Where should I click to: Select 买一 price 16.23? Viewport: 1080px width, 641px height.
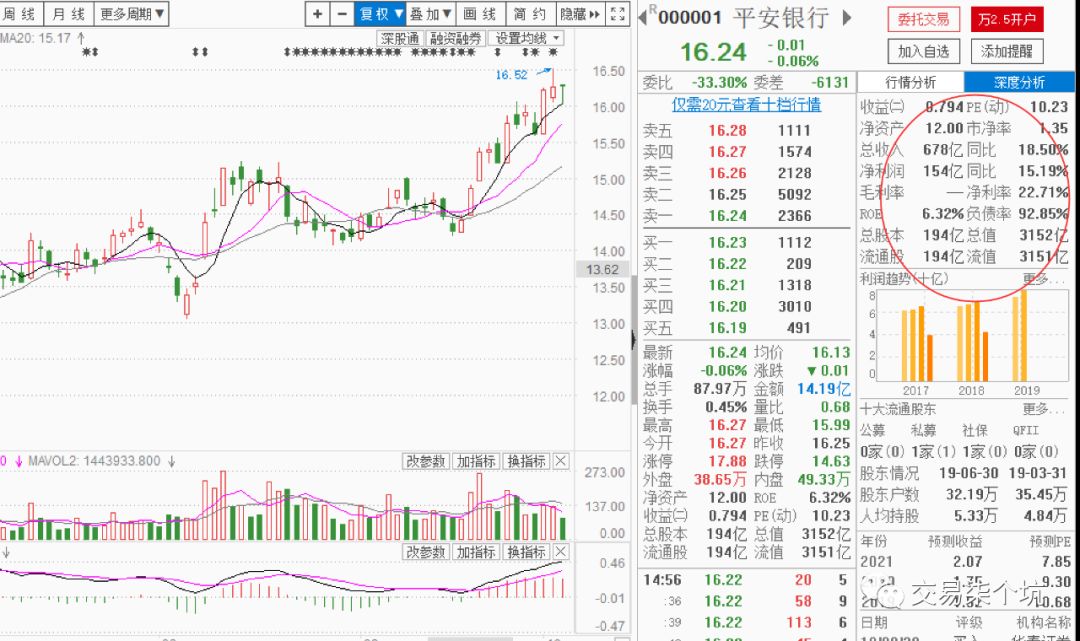pyautogui.click(x=727, y=242)
